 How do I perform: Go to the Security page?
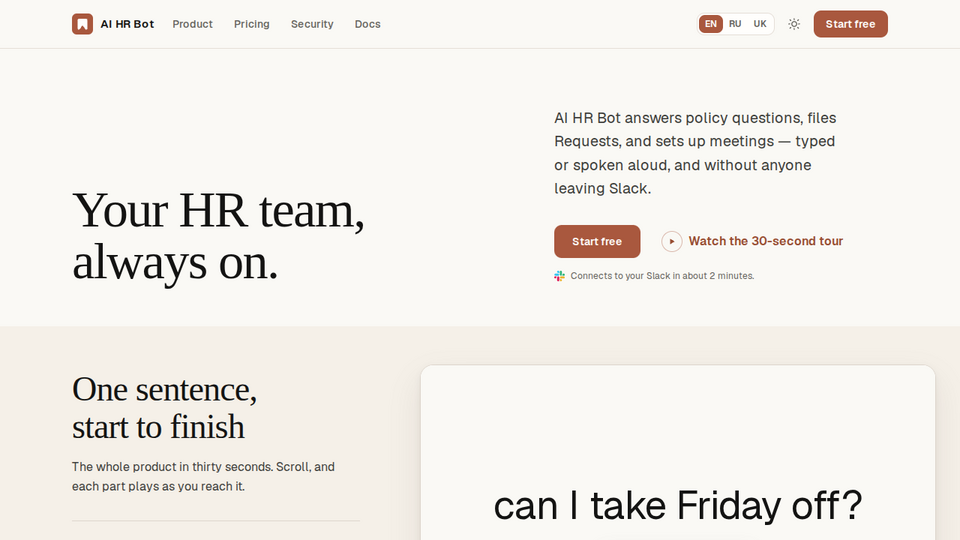(x=312, y=24)
